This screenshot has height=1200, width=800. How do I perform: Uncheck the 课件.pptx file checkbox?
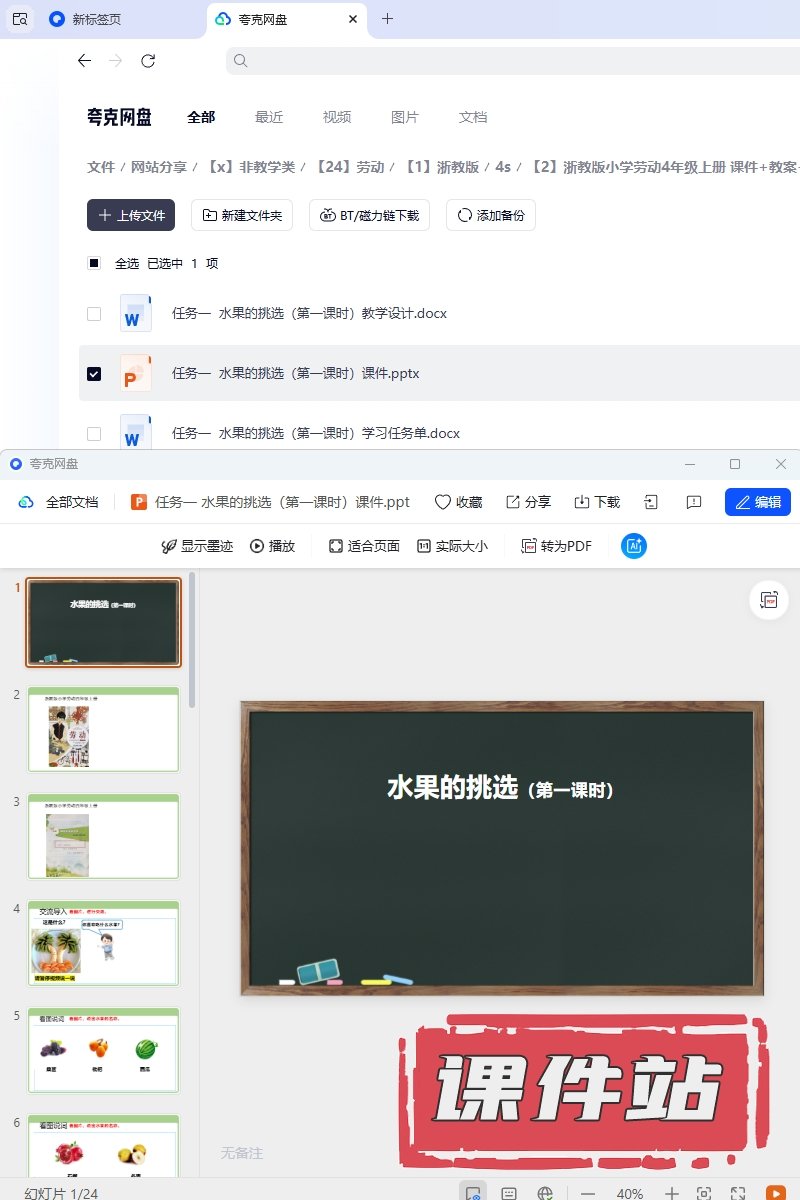pos(94,373)
